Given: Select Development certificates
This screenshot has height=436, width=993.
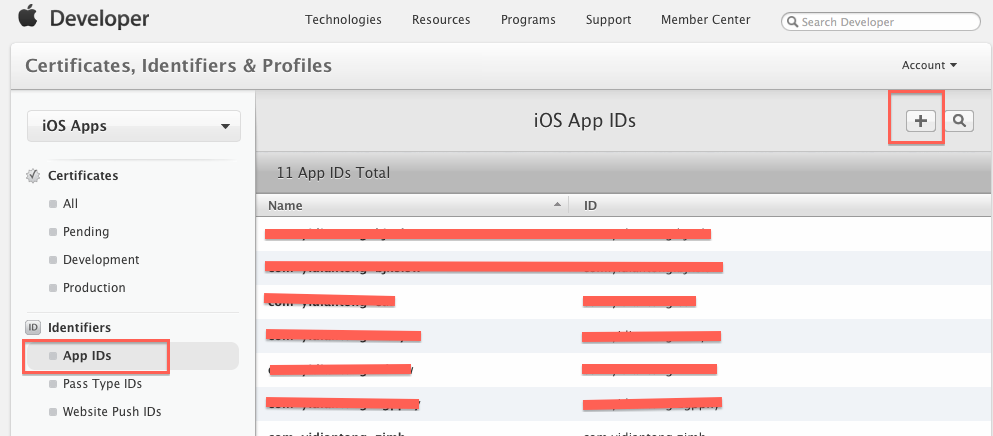Looking at the screenshot, I should pyautogui.click(x=101, y=260).
